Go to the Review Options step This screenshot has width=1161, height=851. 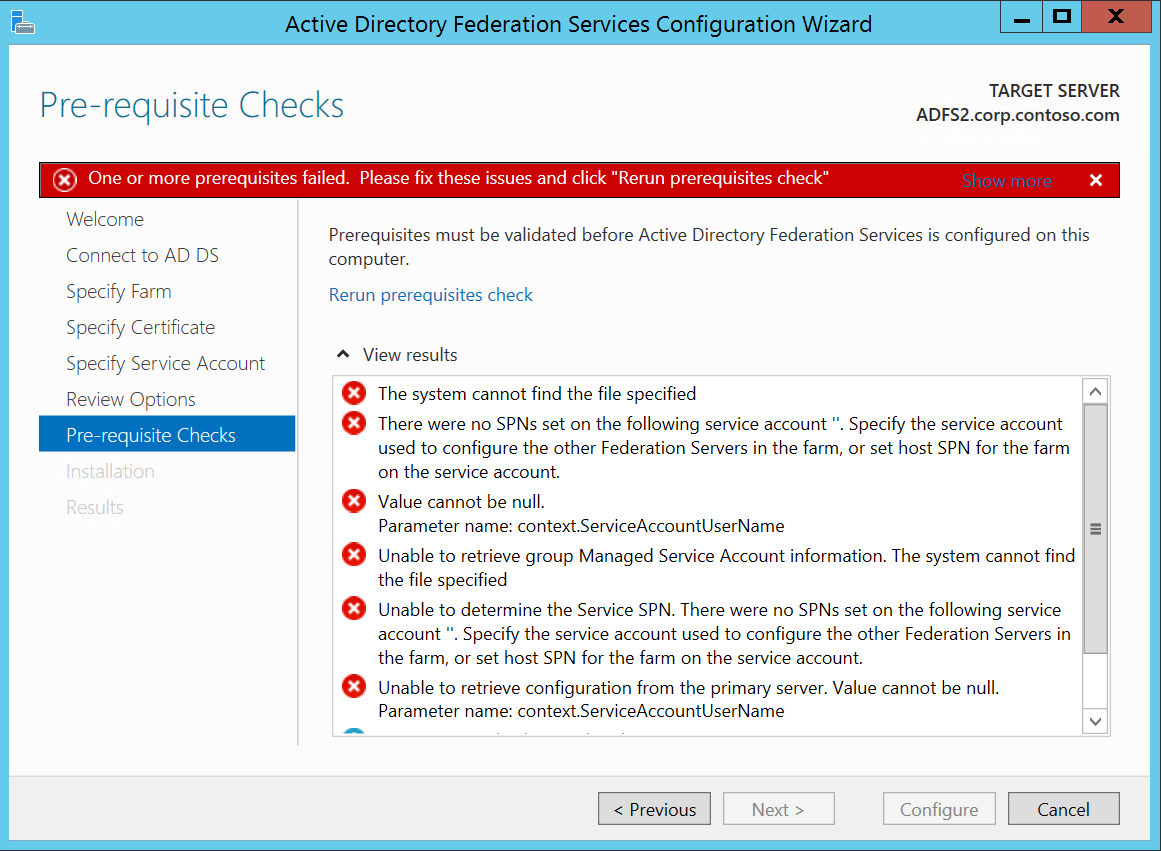point(130,399)
